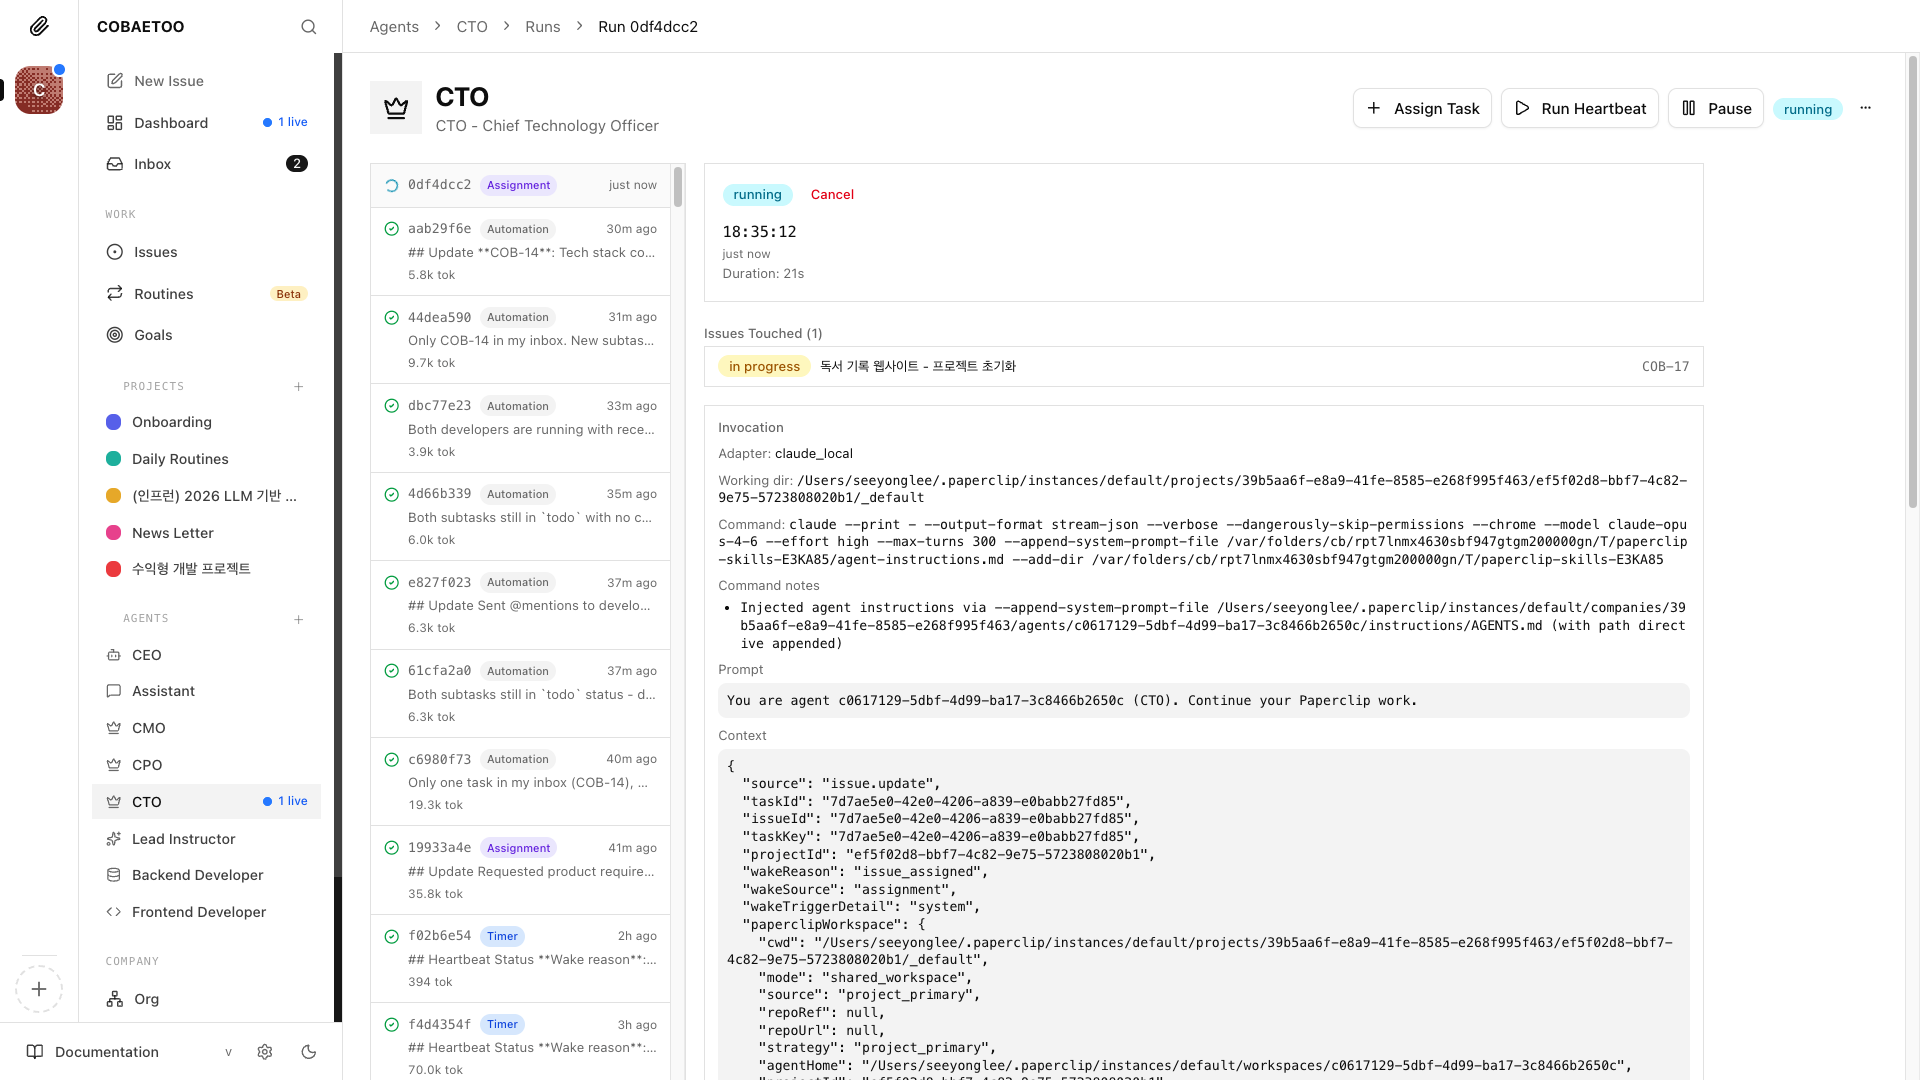Open the Inbox menu item
Image resolution: width=1920 pixels, height=1080 pixels.
(x=152, y=164)
